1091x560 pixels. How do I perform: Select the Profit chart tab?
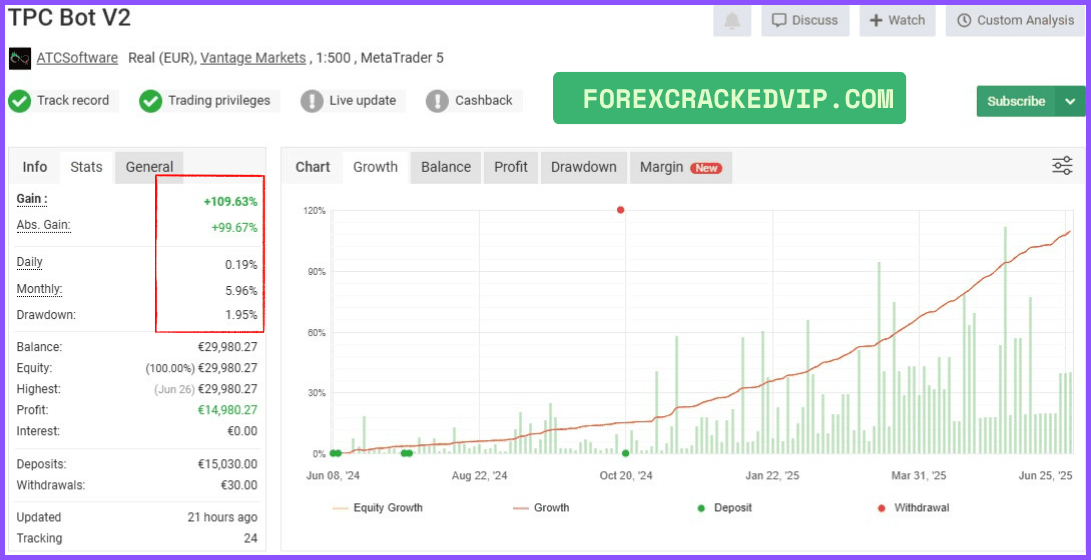click(x=511, y=167)
